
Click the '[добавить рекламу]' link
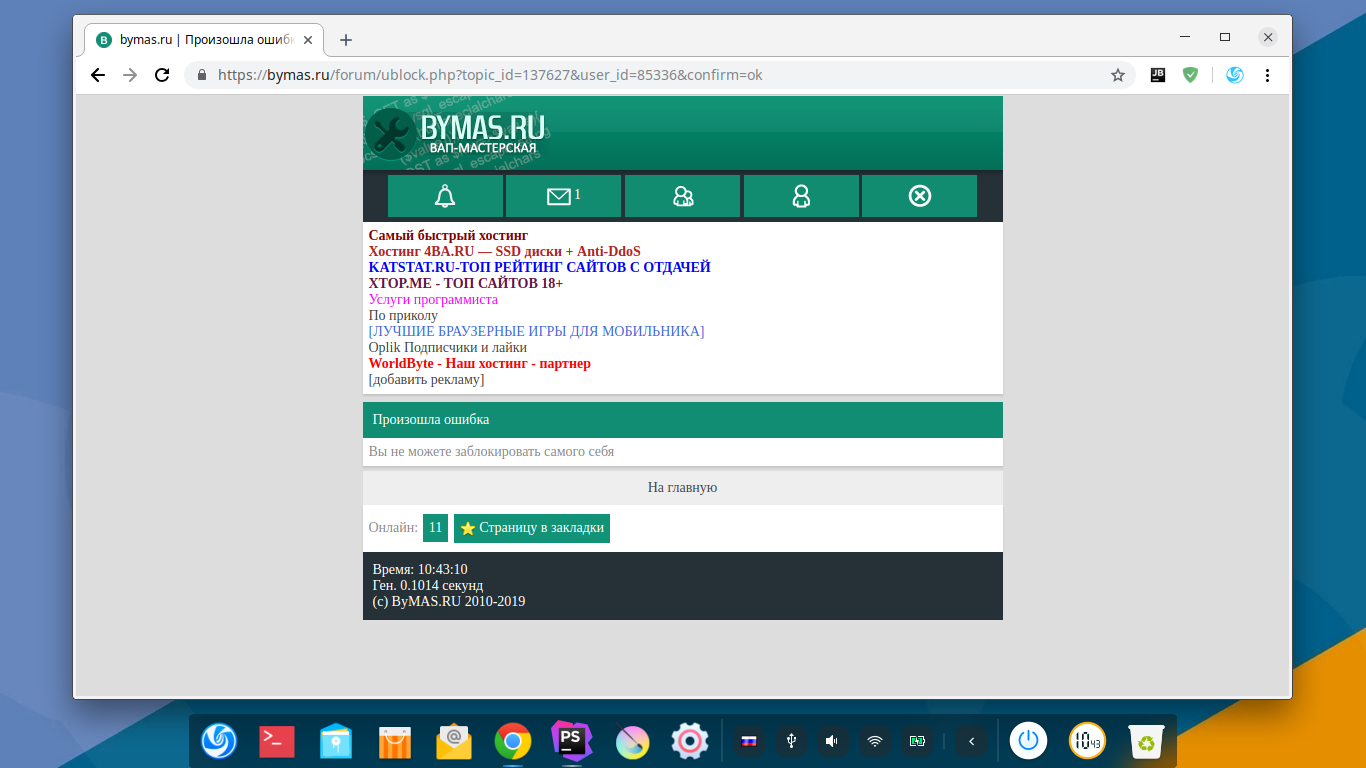[x=426, y=380]
